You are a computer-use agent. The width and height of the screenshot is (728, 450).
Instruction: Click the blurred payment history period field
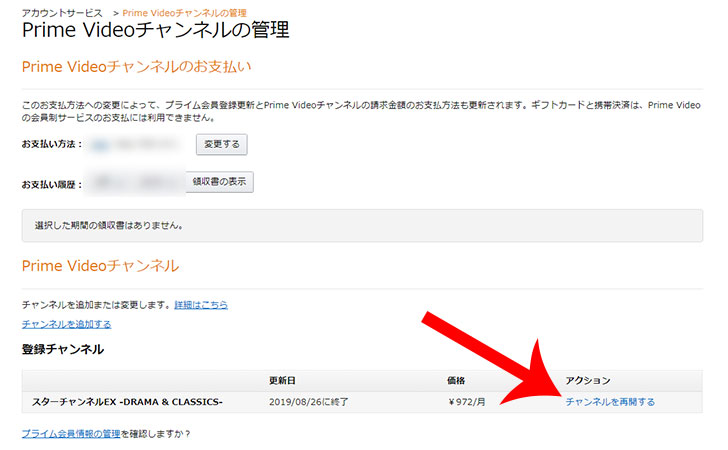click(x=136, y=182)
